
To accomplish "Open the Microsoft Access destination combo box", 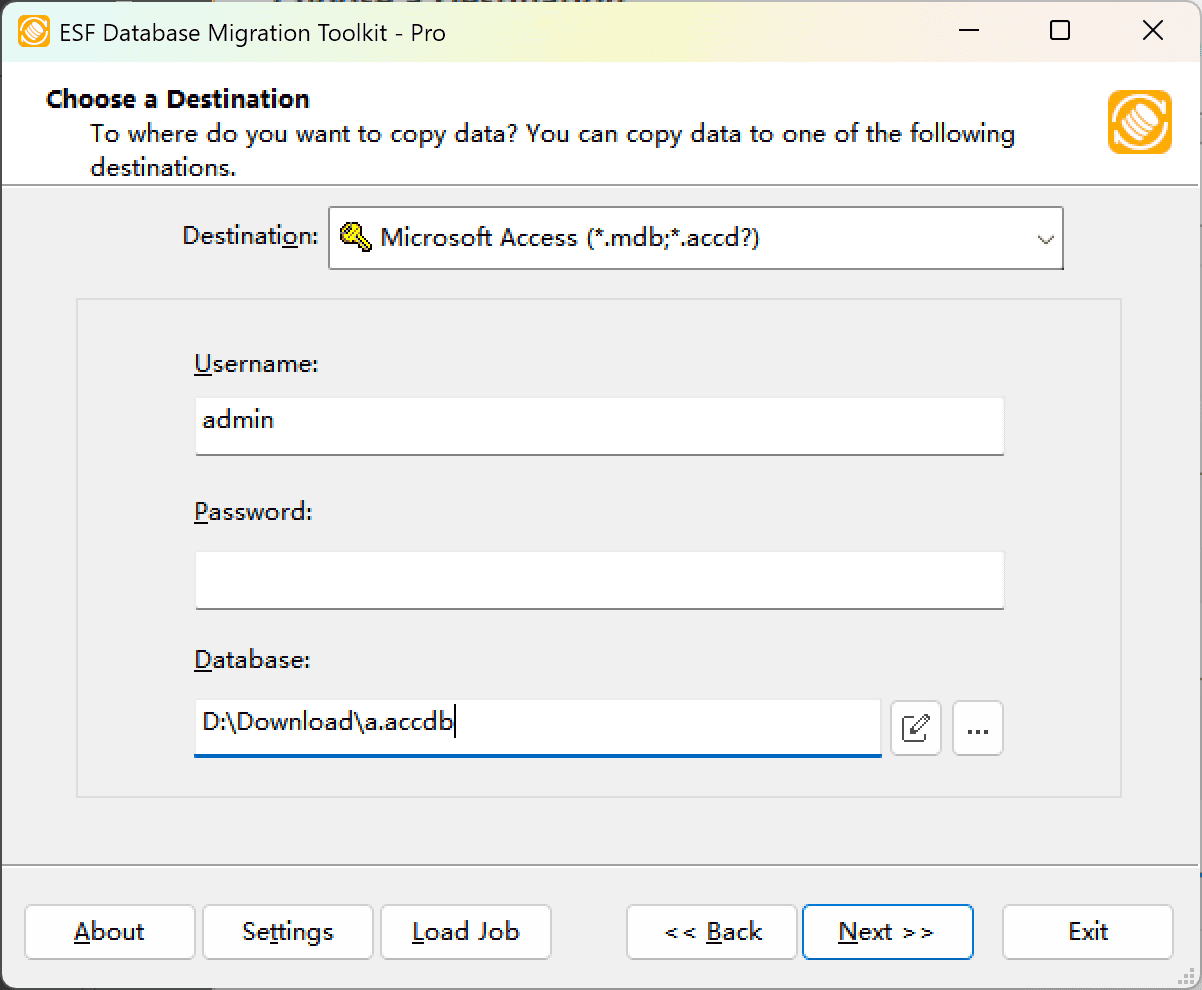I will tap(695, 238).
